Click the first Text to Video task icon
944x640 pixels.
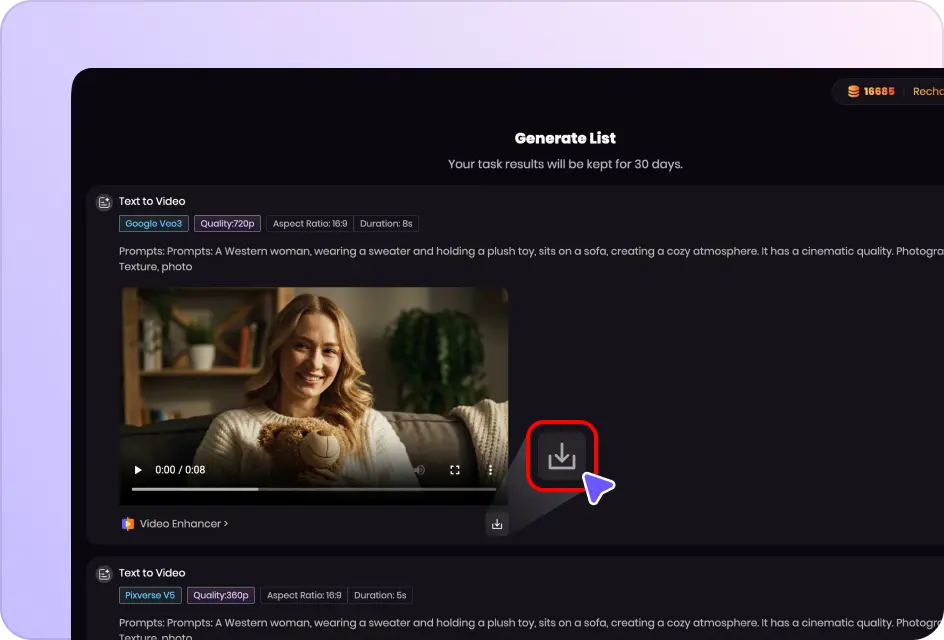pos(103,202)
